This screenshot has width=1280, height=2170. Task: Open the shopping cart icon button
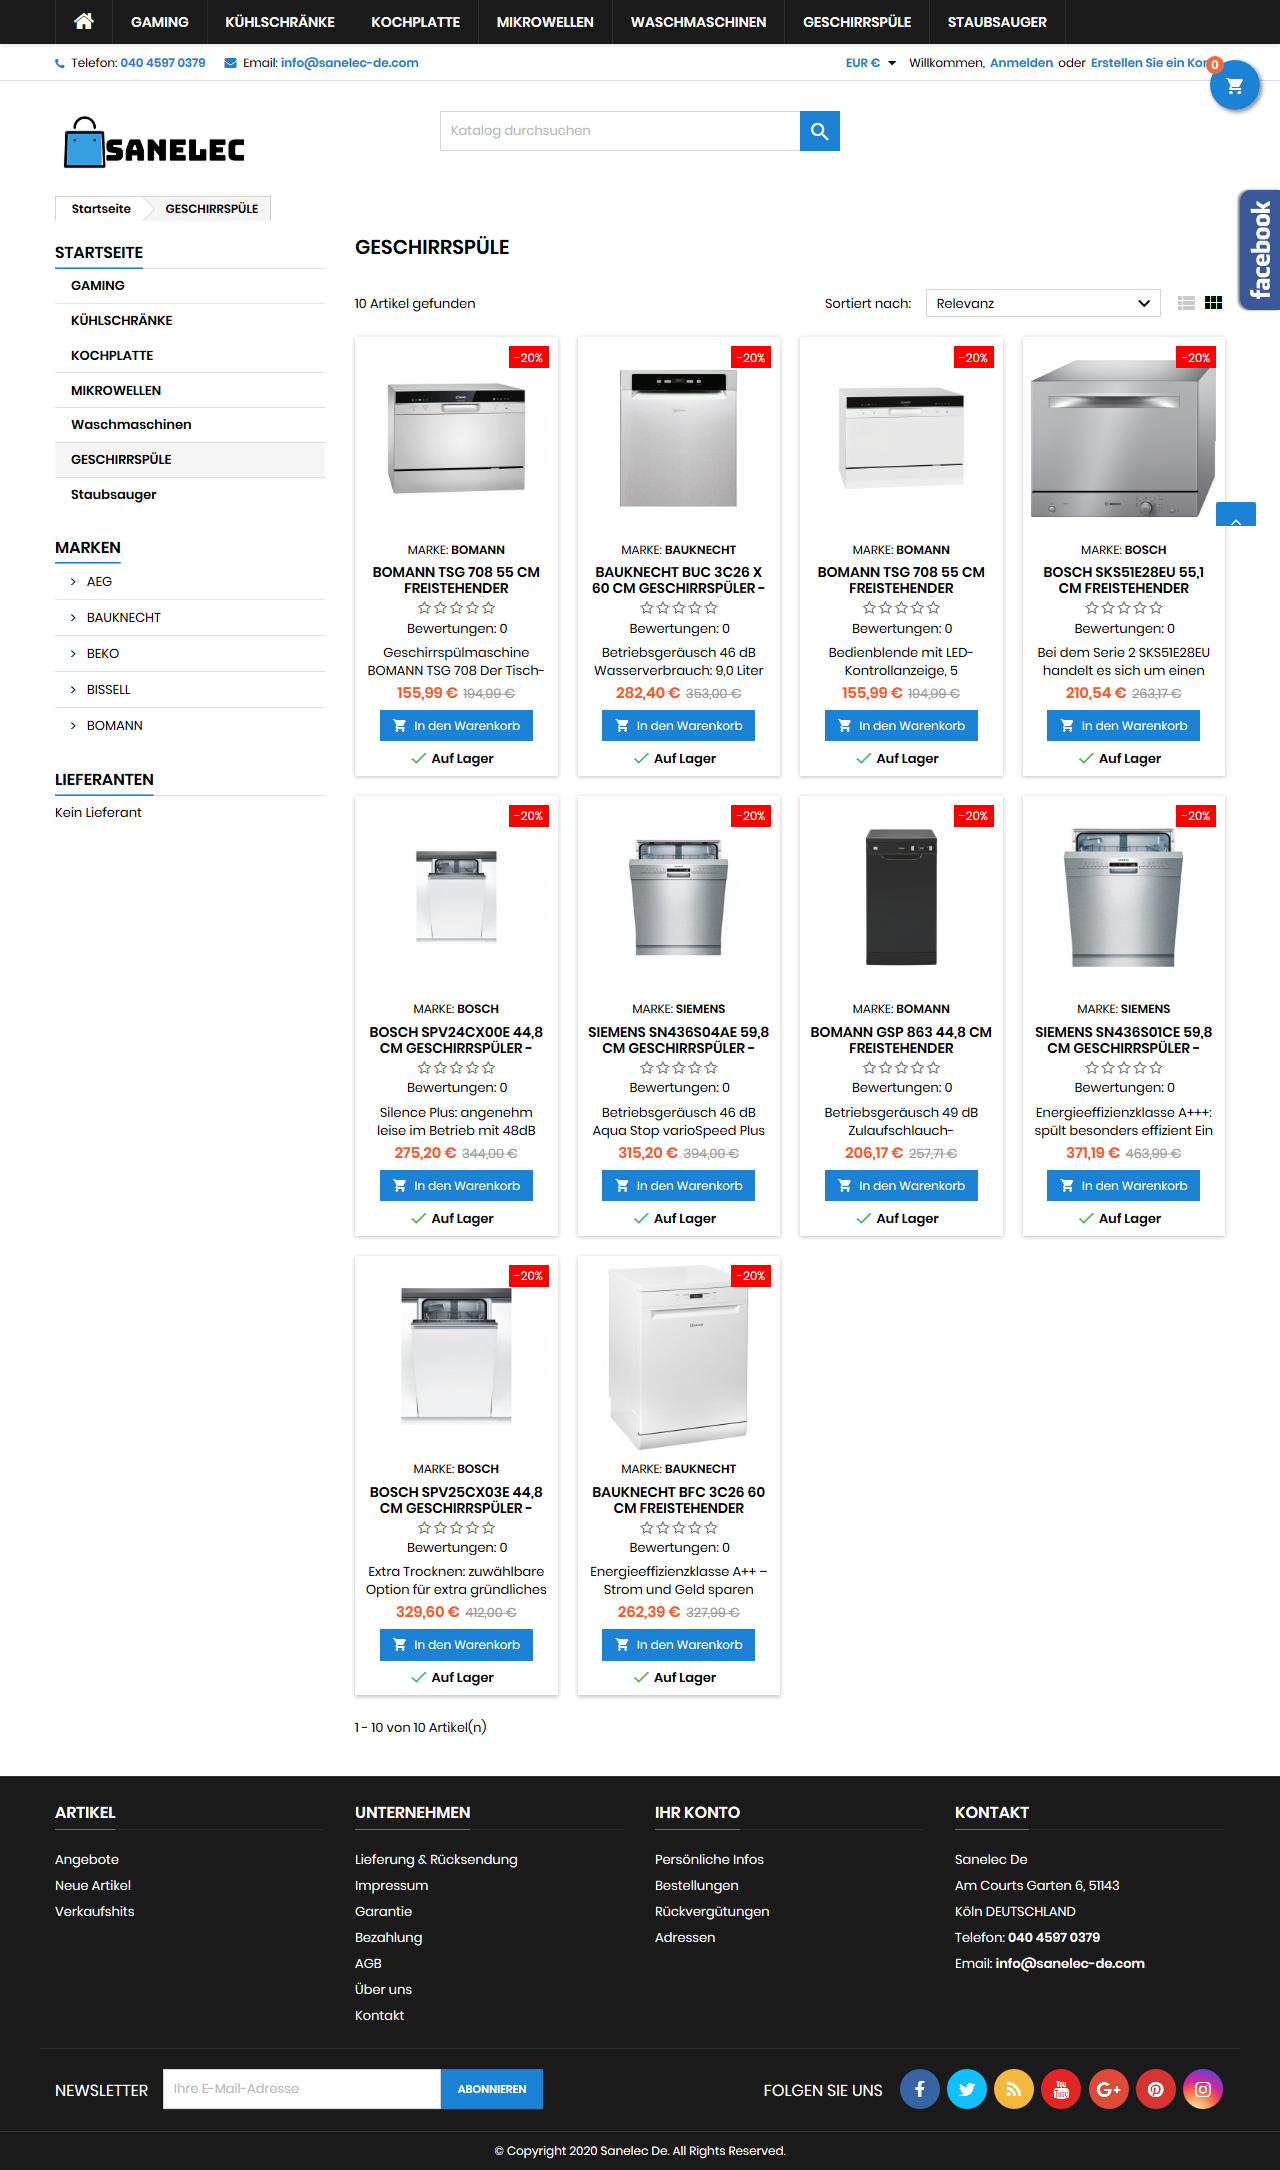(1234, 86)
